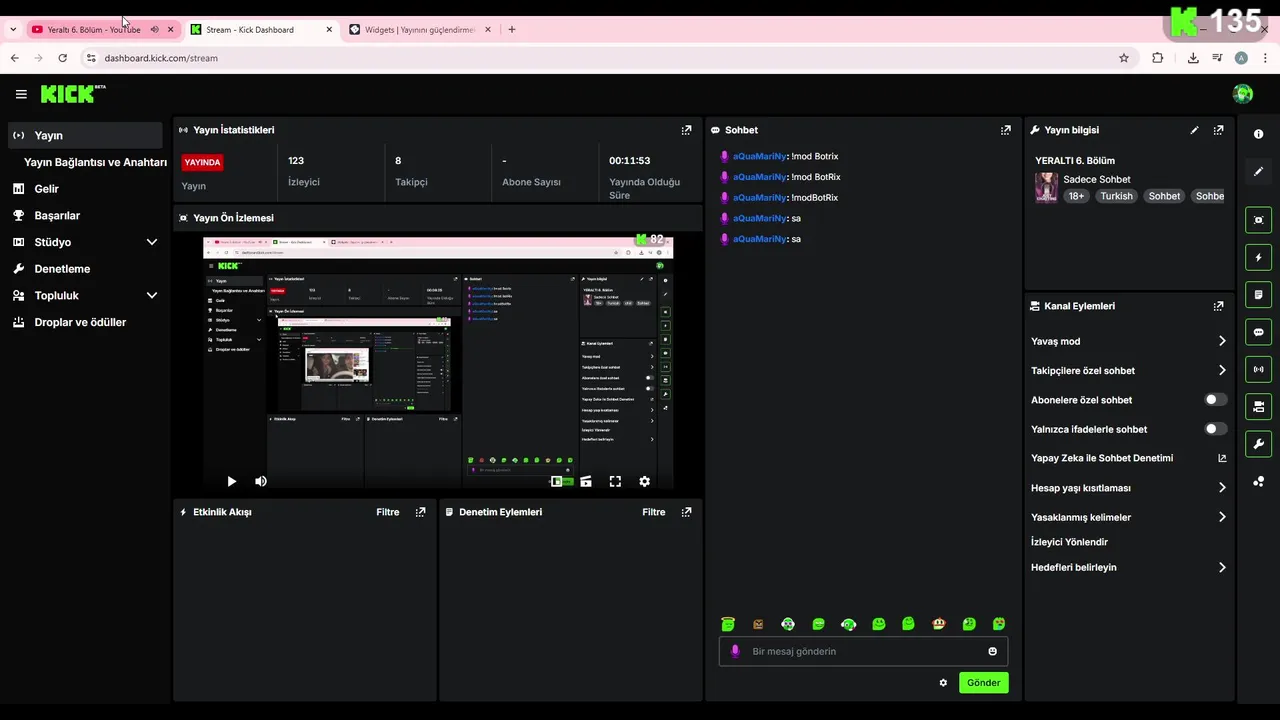Image resolution: width=1280 pixels, height=720 pixels.
Task: Toggle the chat bubble widget icon in right sidebar
Action: [x=1258, y=332]
